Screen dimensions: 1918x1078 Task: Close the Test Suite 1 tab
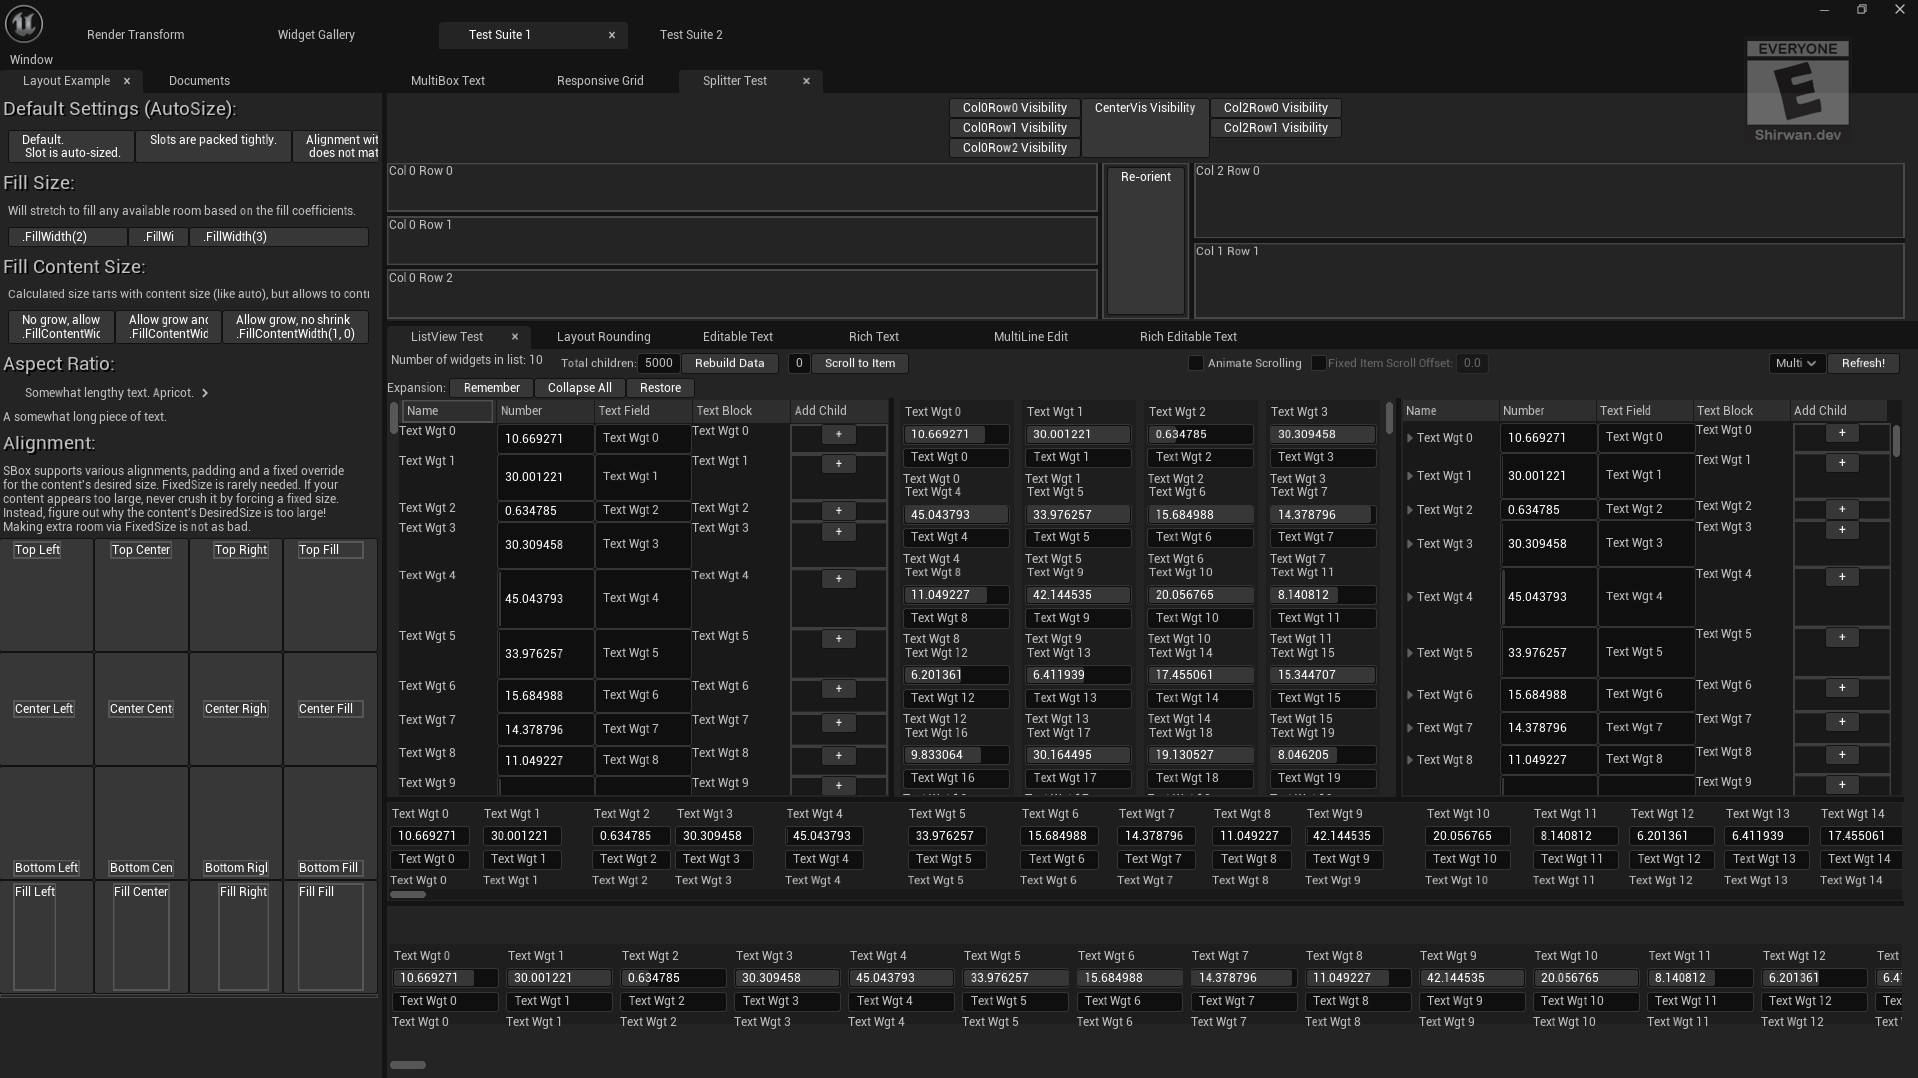612,35
